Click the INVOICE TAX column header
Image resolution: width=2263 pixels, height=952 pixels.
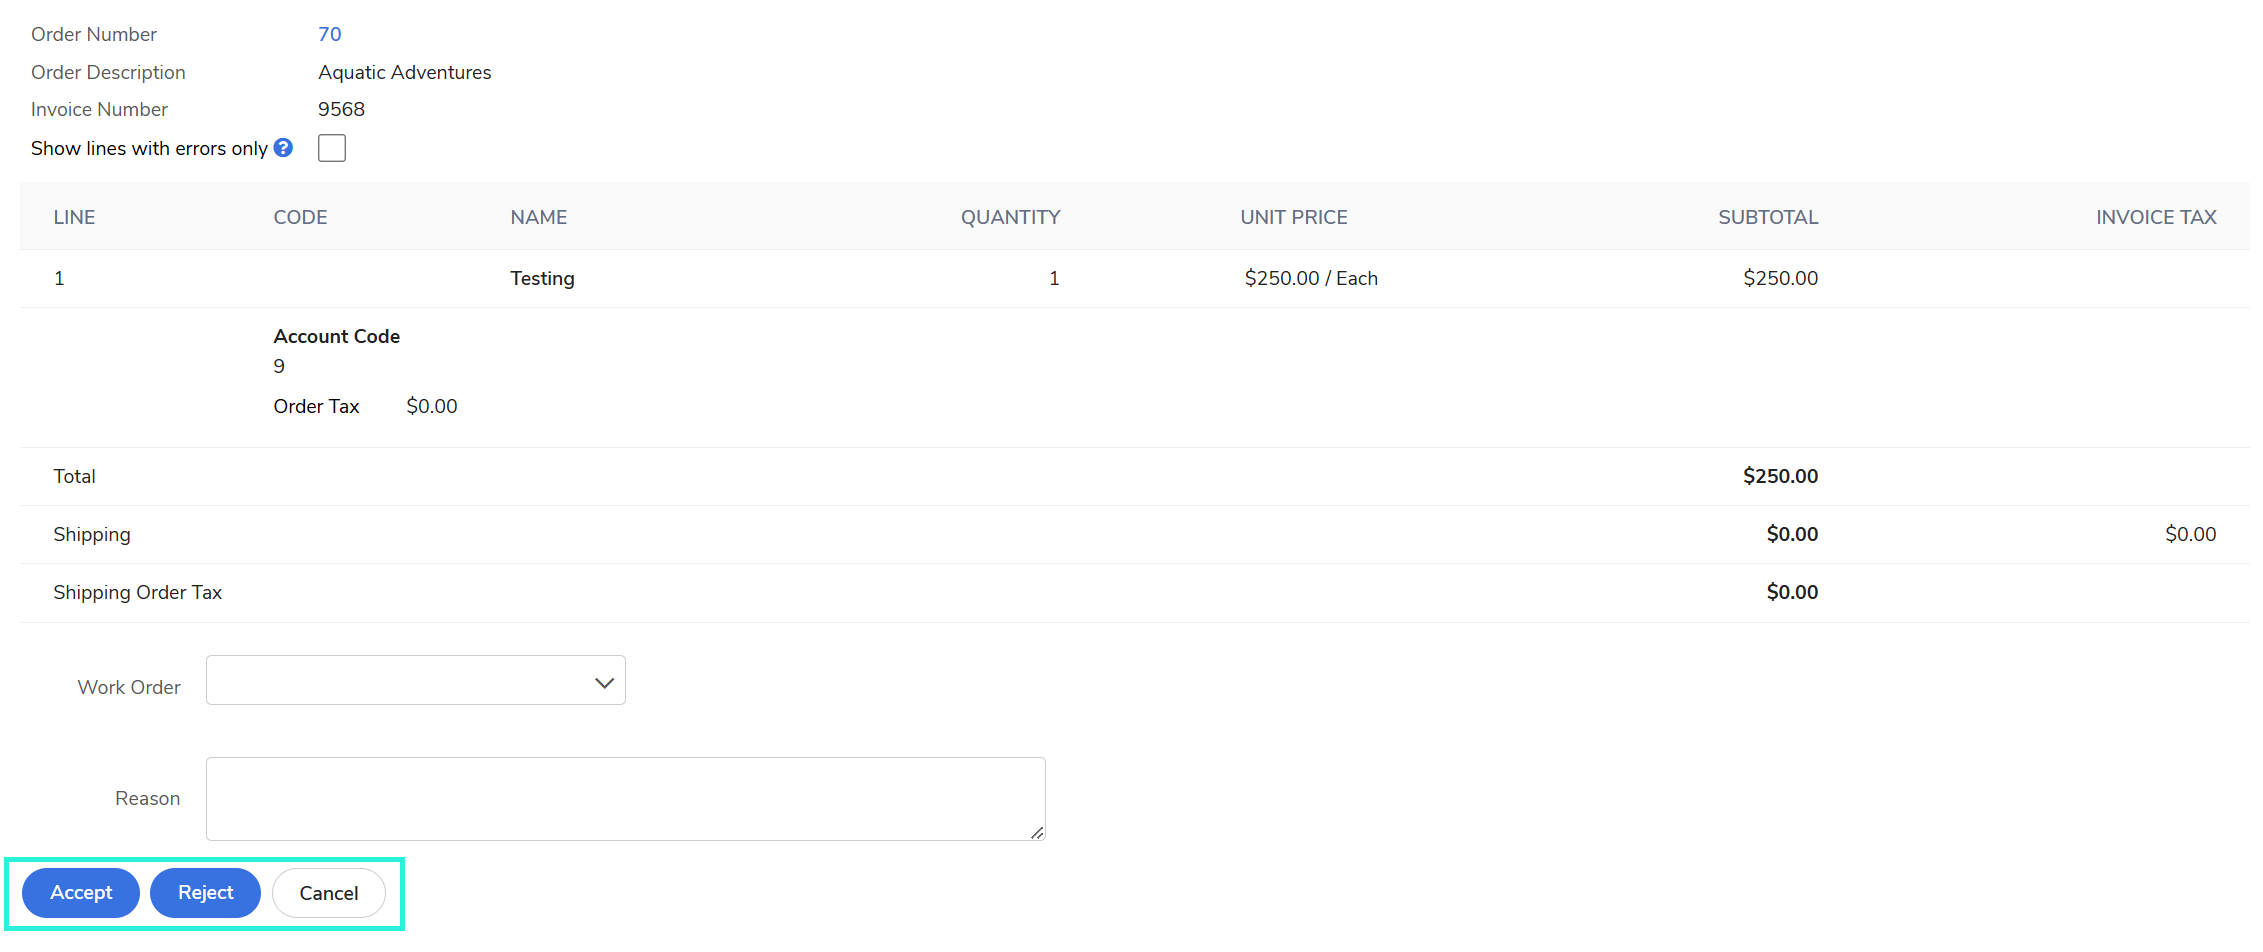pyautogui.click(x=2155, y=217)
